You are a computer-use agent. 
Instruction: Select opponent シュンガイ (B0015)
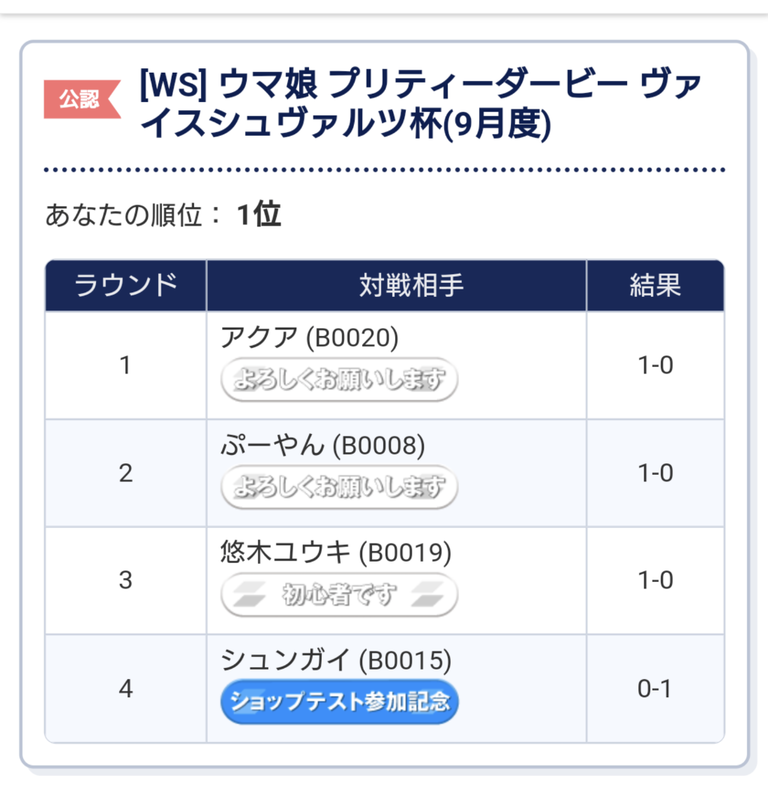coord(336,660)
